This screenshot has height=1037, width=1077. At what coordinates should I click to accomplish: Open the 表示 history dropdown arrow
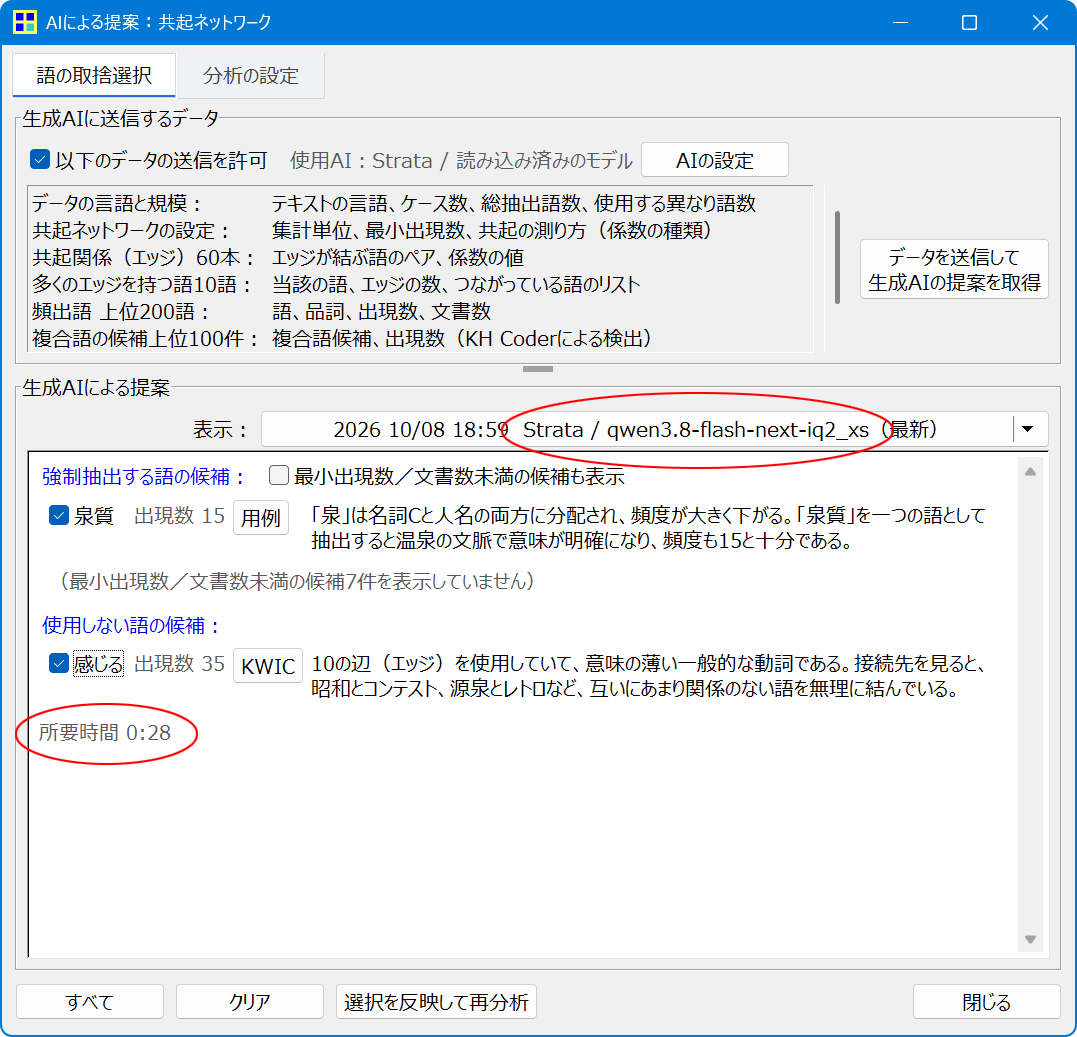1028,429
